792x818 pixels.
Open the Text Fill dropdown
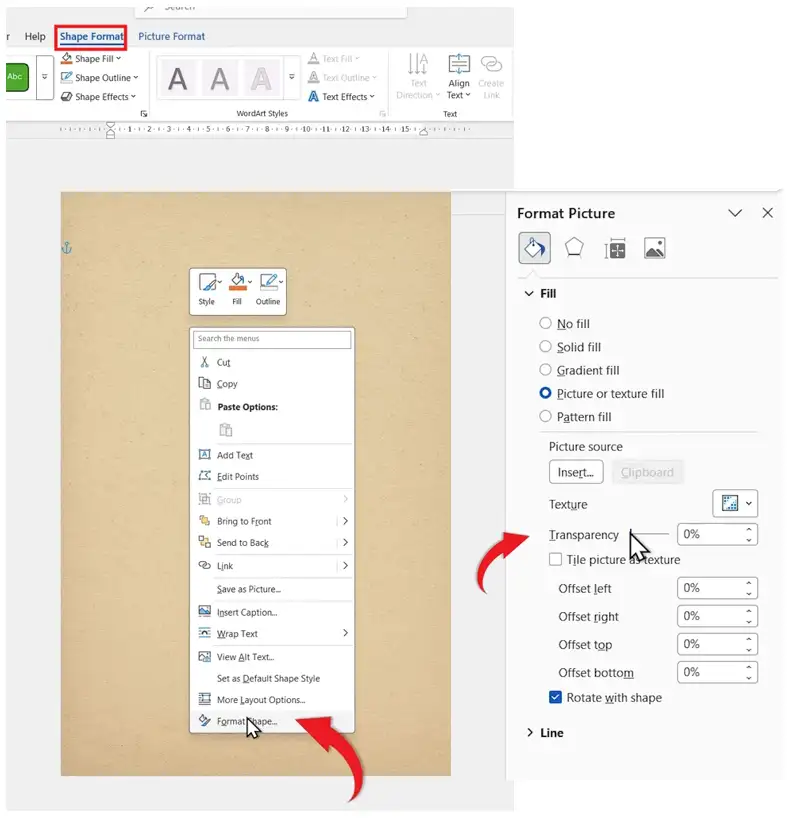click(334, 58)
